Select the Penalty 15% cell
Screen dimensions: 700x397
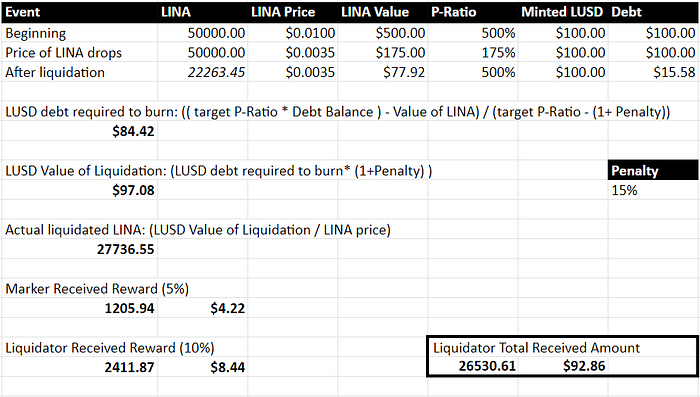tap(653, 190)
